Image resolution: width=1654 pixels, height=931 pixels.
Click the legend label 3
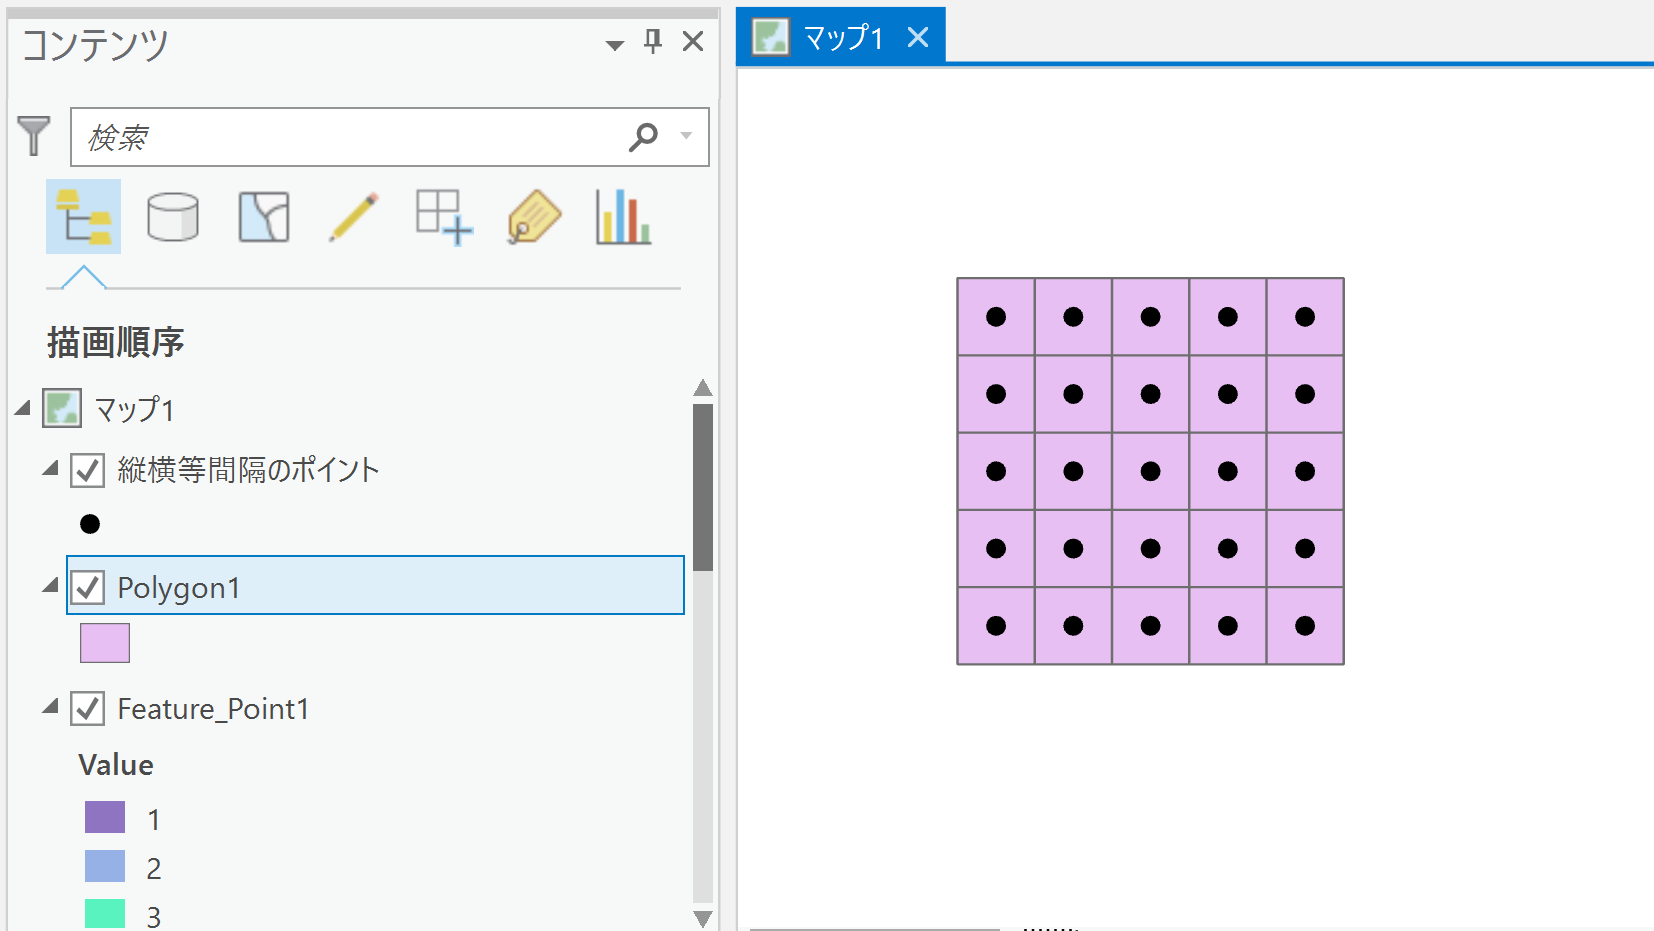coord(153,917)
